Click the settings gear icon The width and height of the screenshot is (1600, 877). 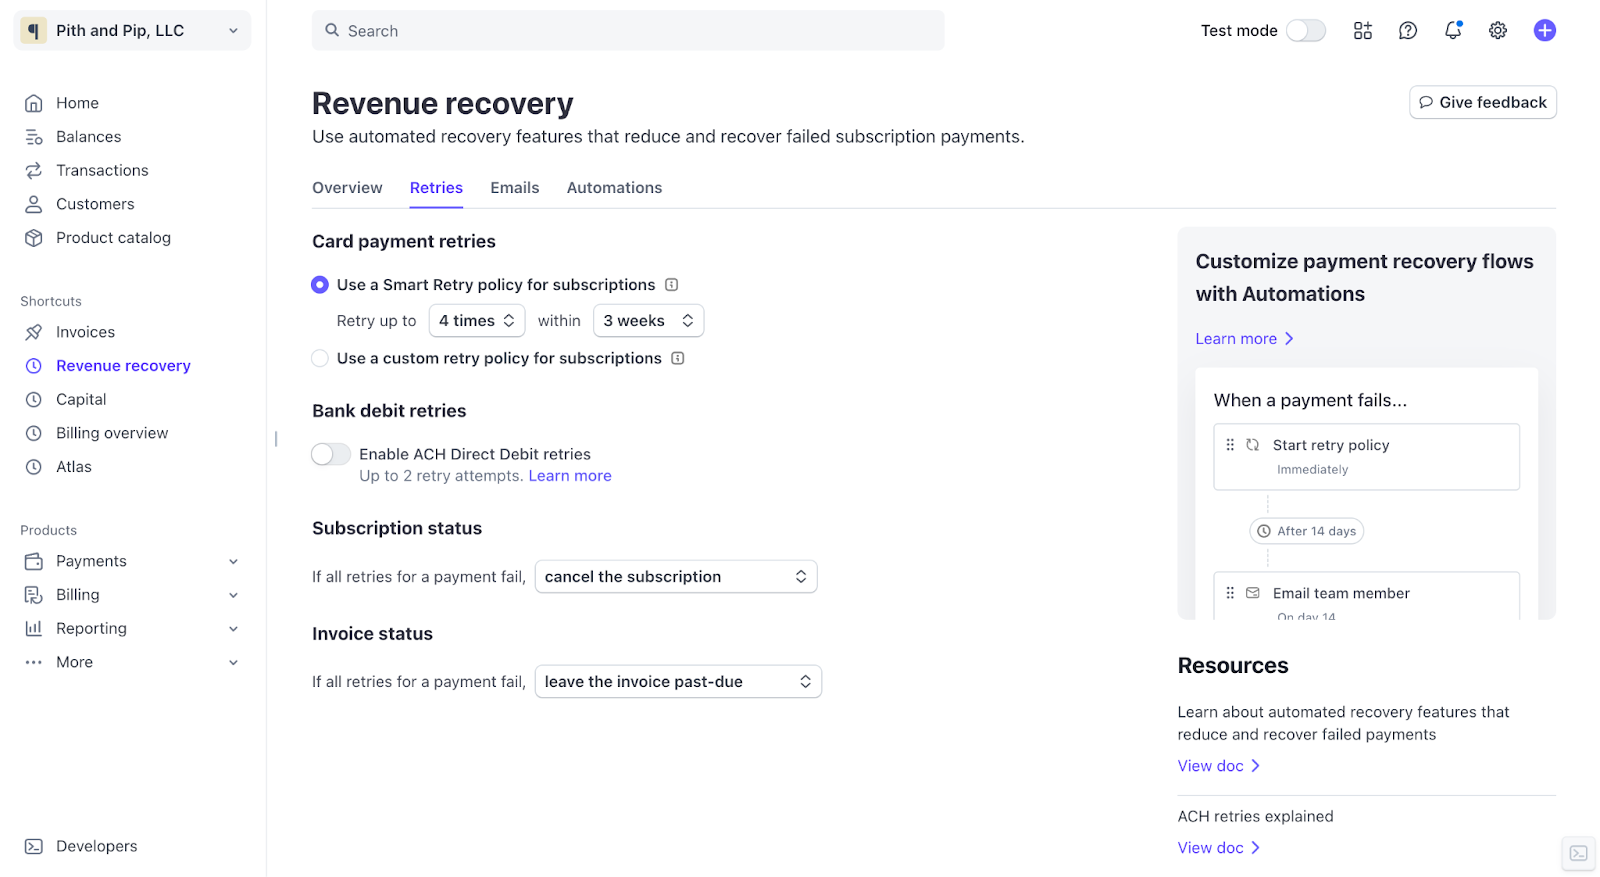coord(1497,31)
